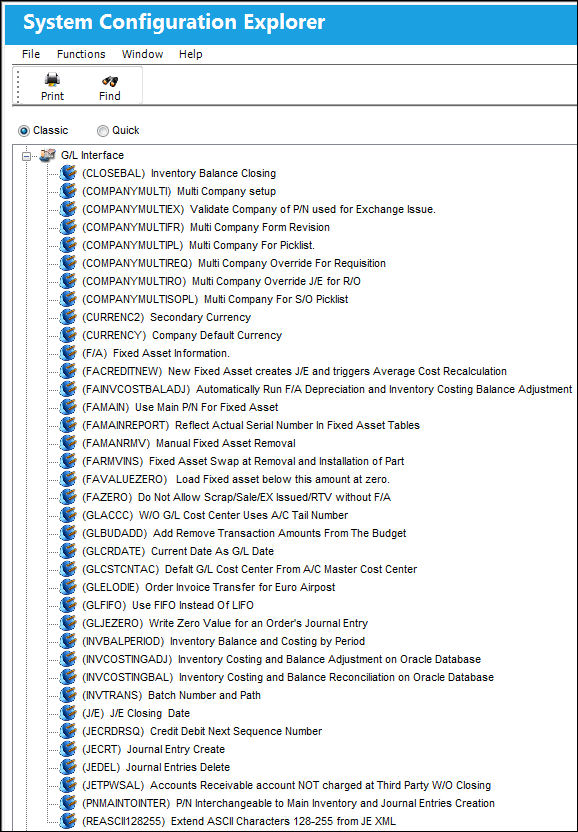
Task: Click the icon beside FAVALUEZERO entry
Action: 68,480
